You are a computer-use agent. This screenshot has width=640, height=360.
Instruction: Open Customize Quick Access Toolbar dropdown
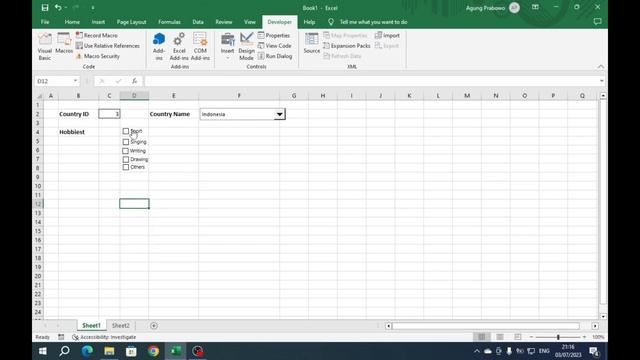click(x=93, y=8)
